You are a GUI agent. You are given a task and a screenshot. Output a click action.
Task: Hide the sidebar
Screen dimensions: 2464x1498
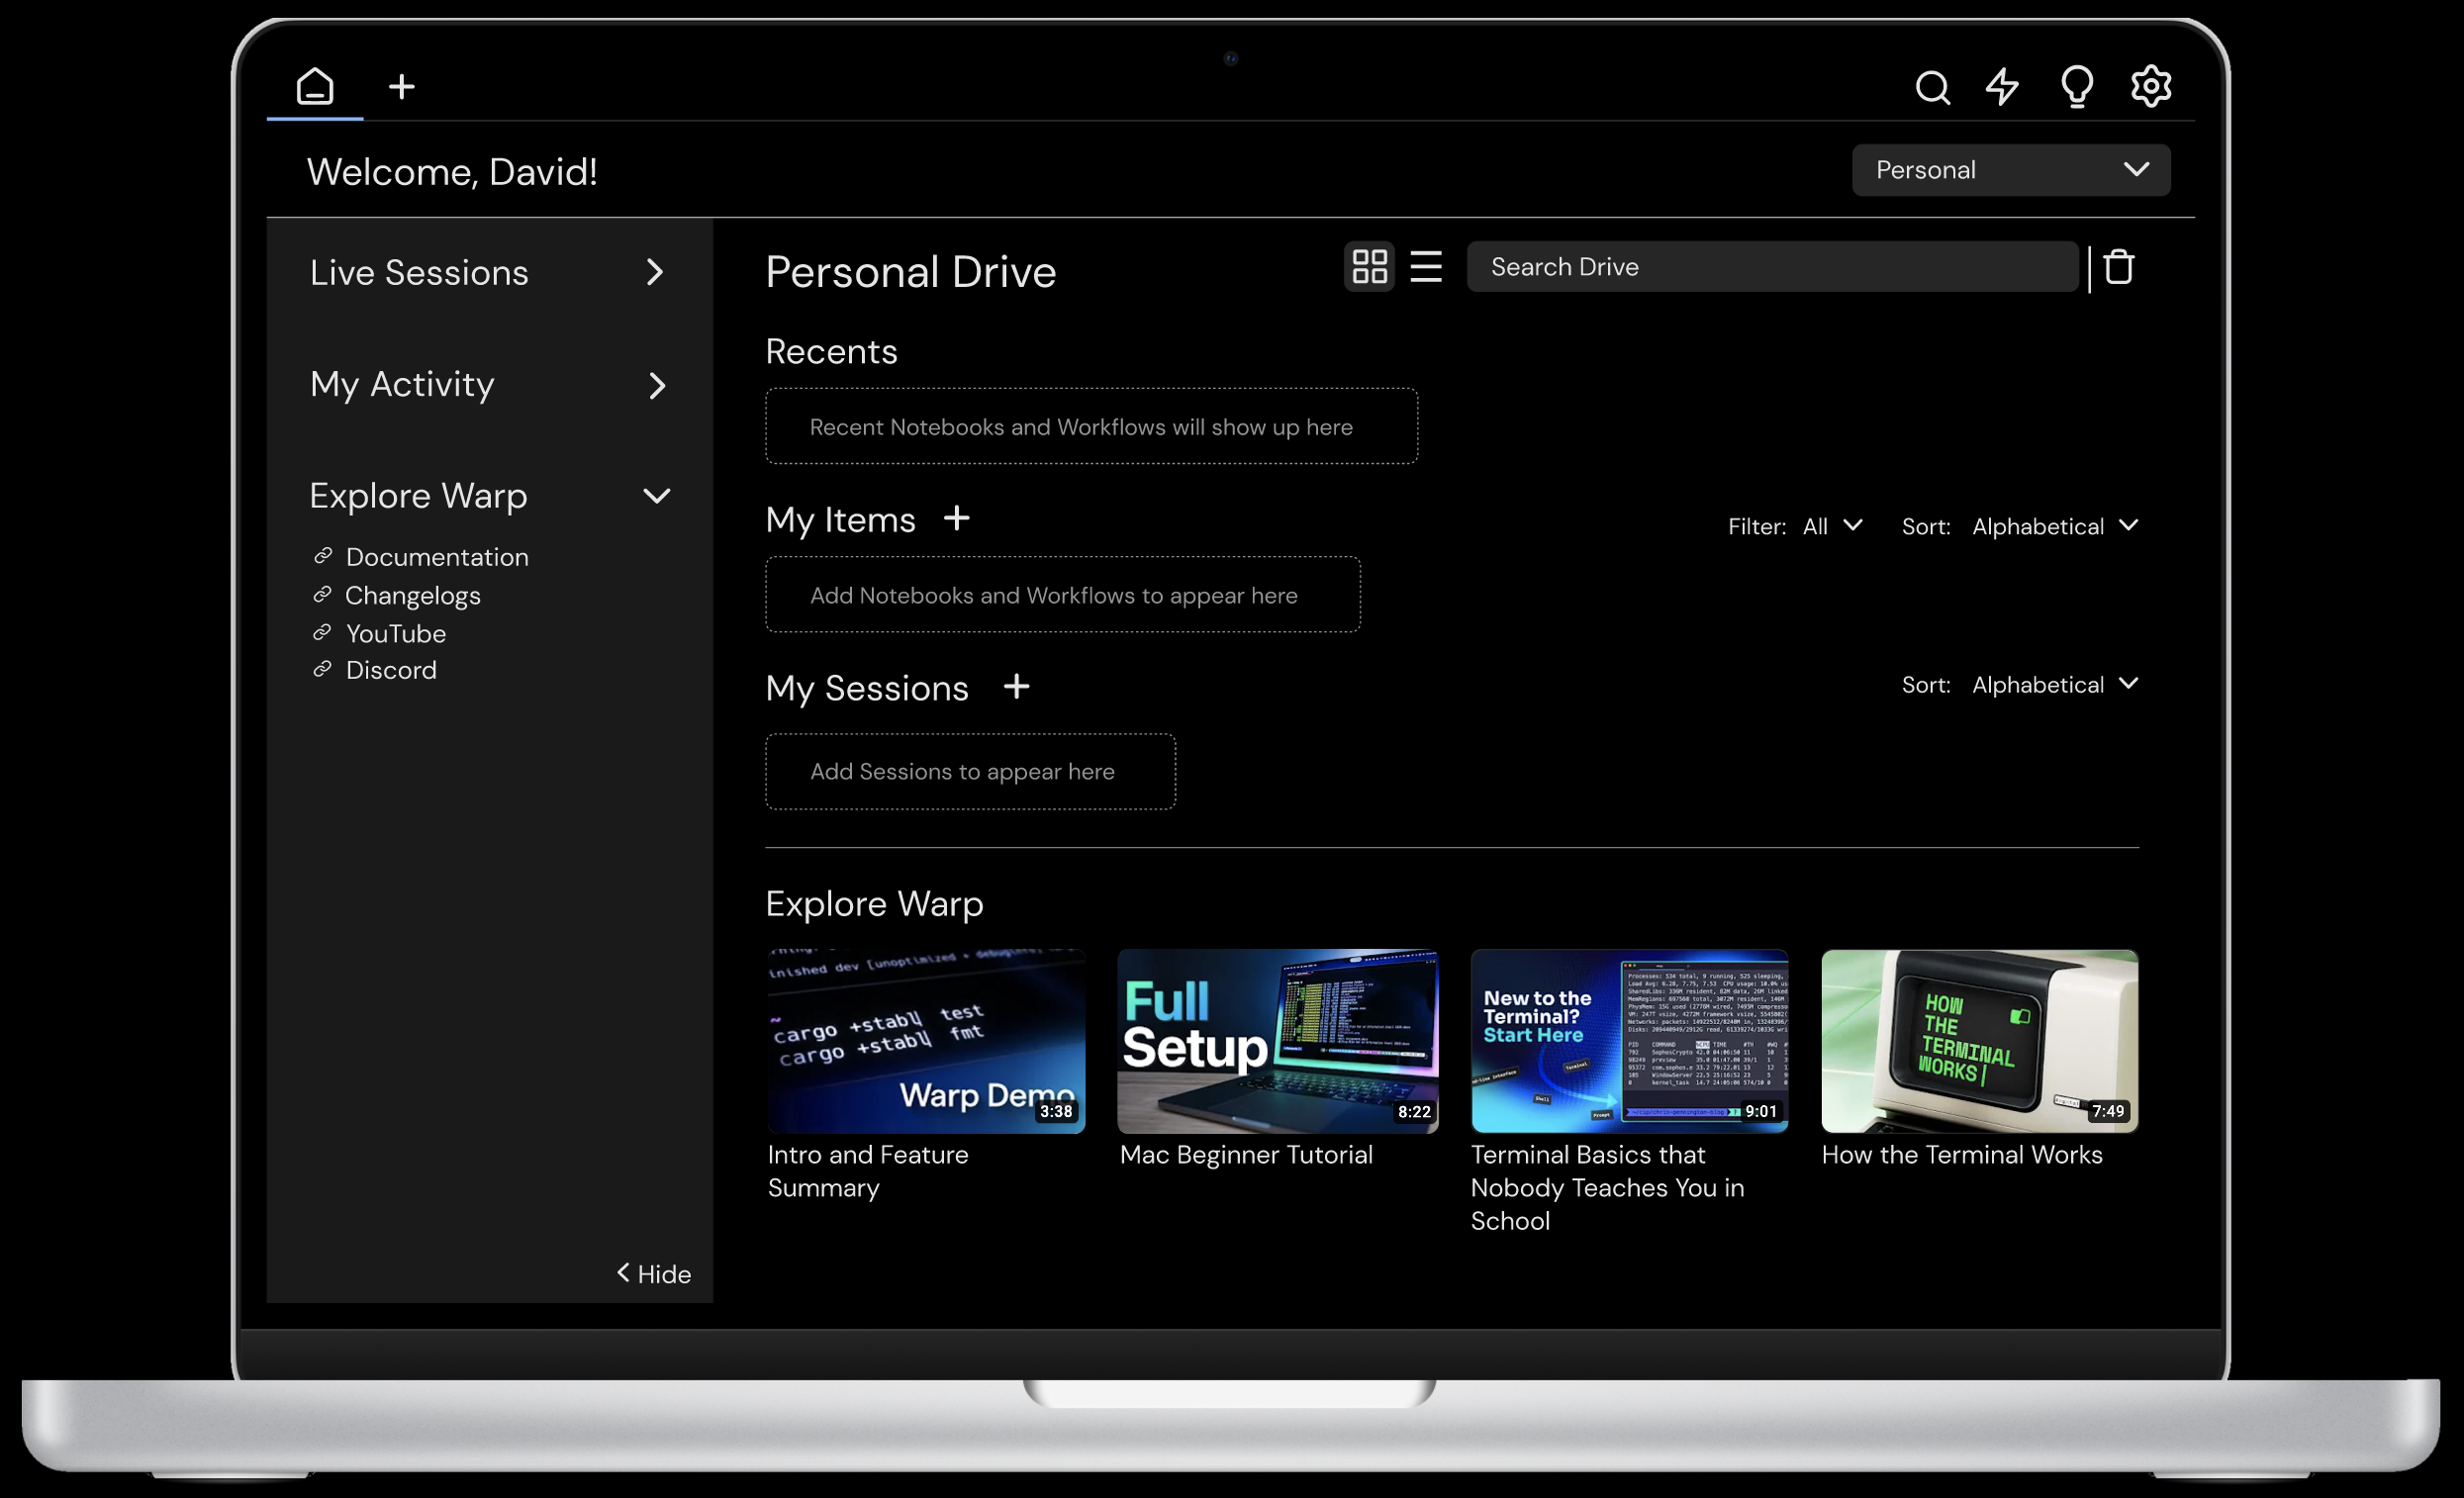tap(653, 1274)
